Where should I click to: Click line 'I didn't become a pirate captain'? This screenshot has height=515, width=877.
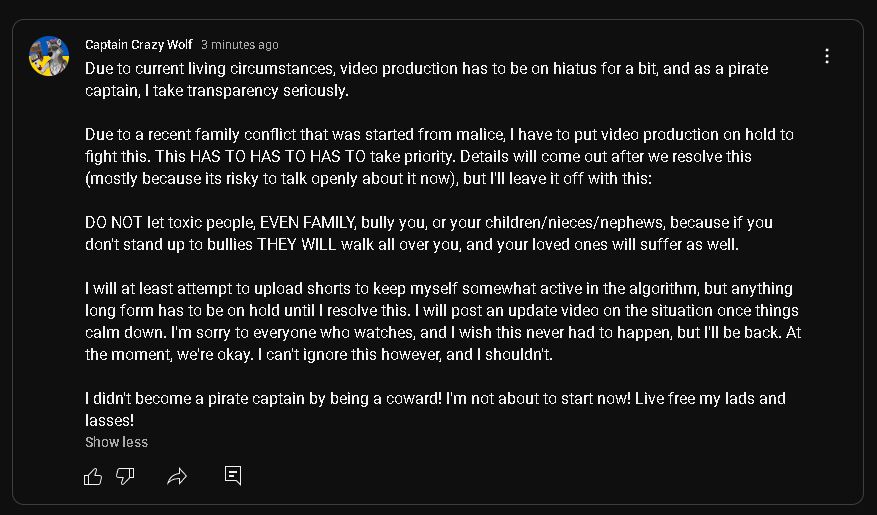[x=435, y=399]
